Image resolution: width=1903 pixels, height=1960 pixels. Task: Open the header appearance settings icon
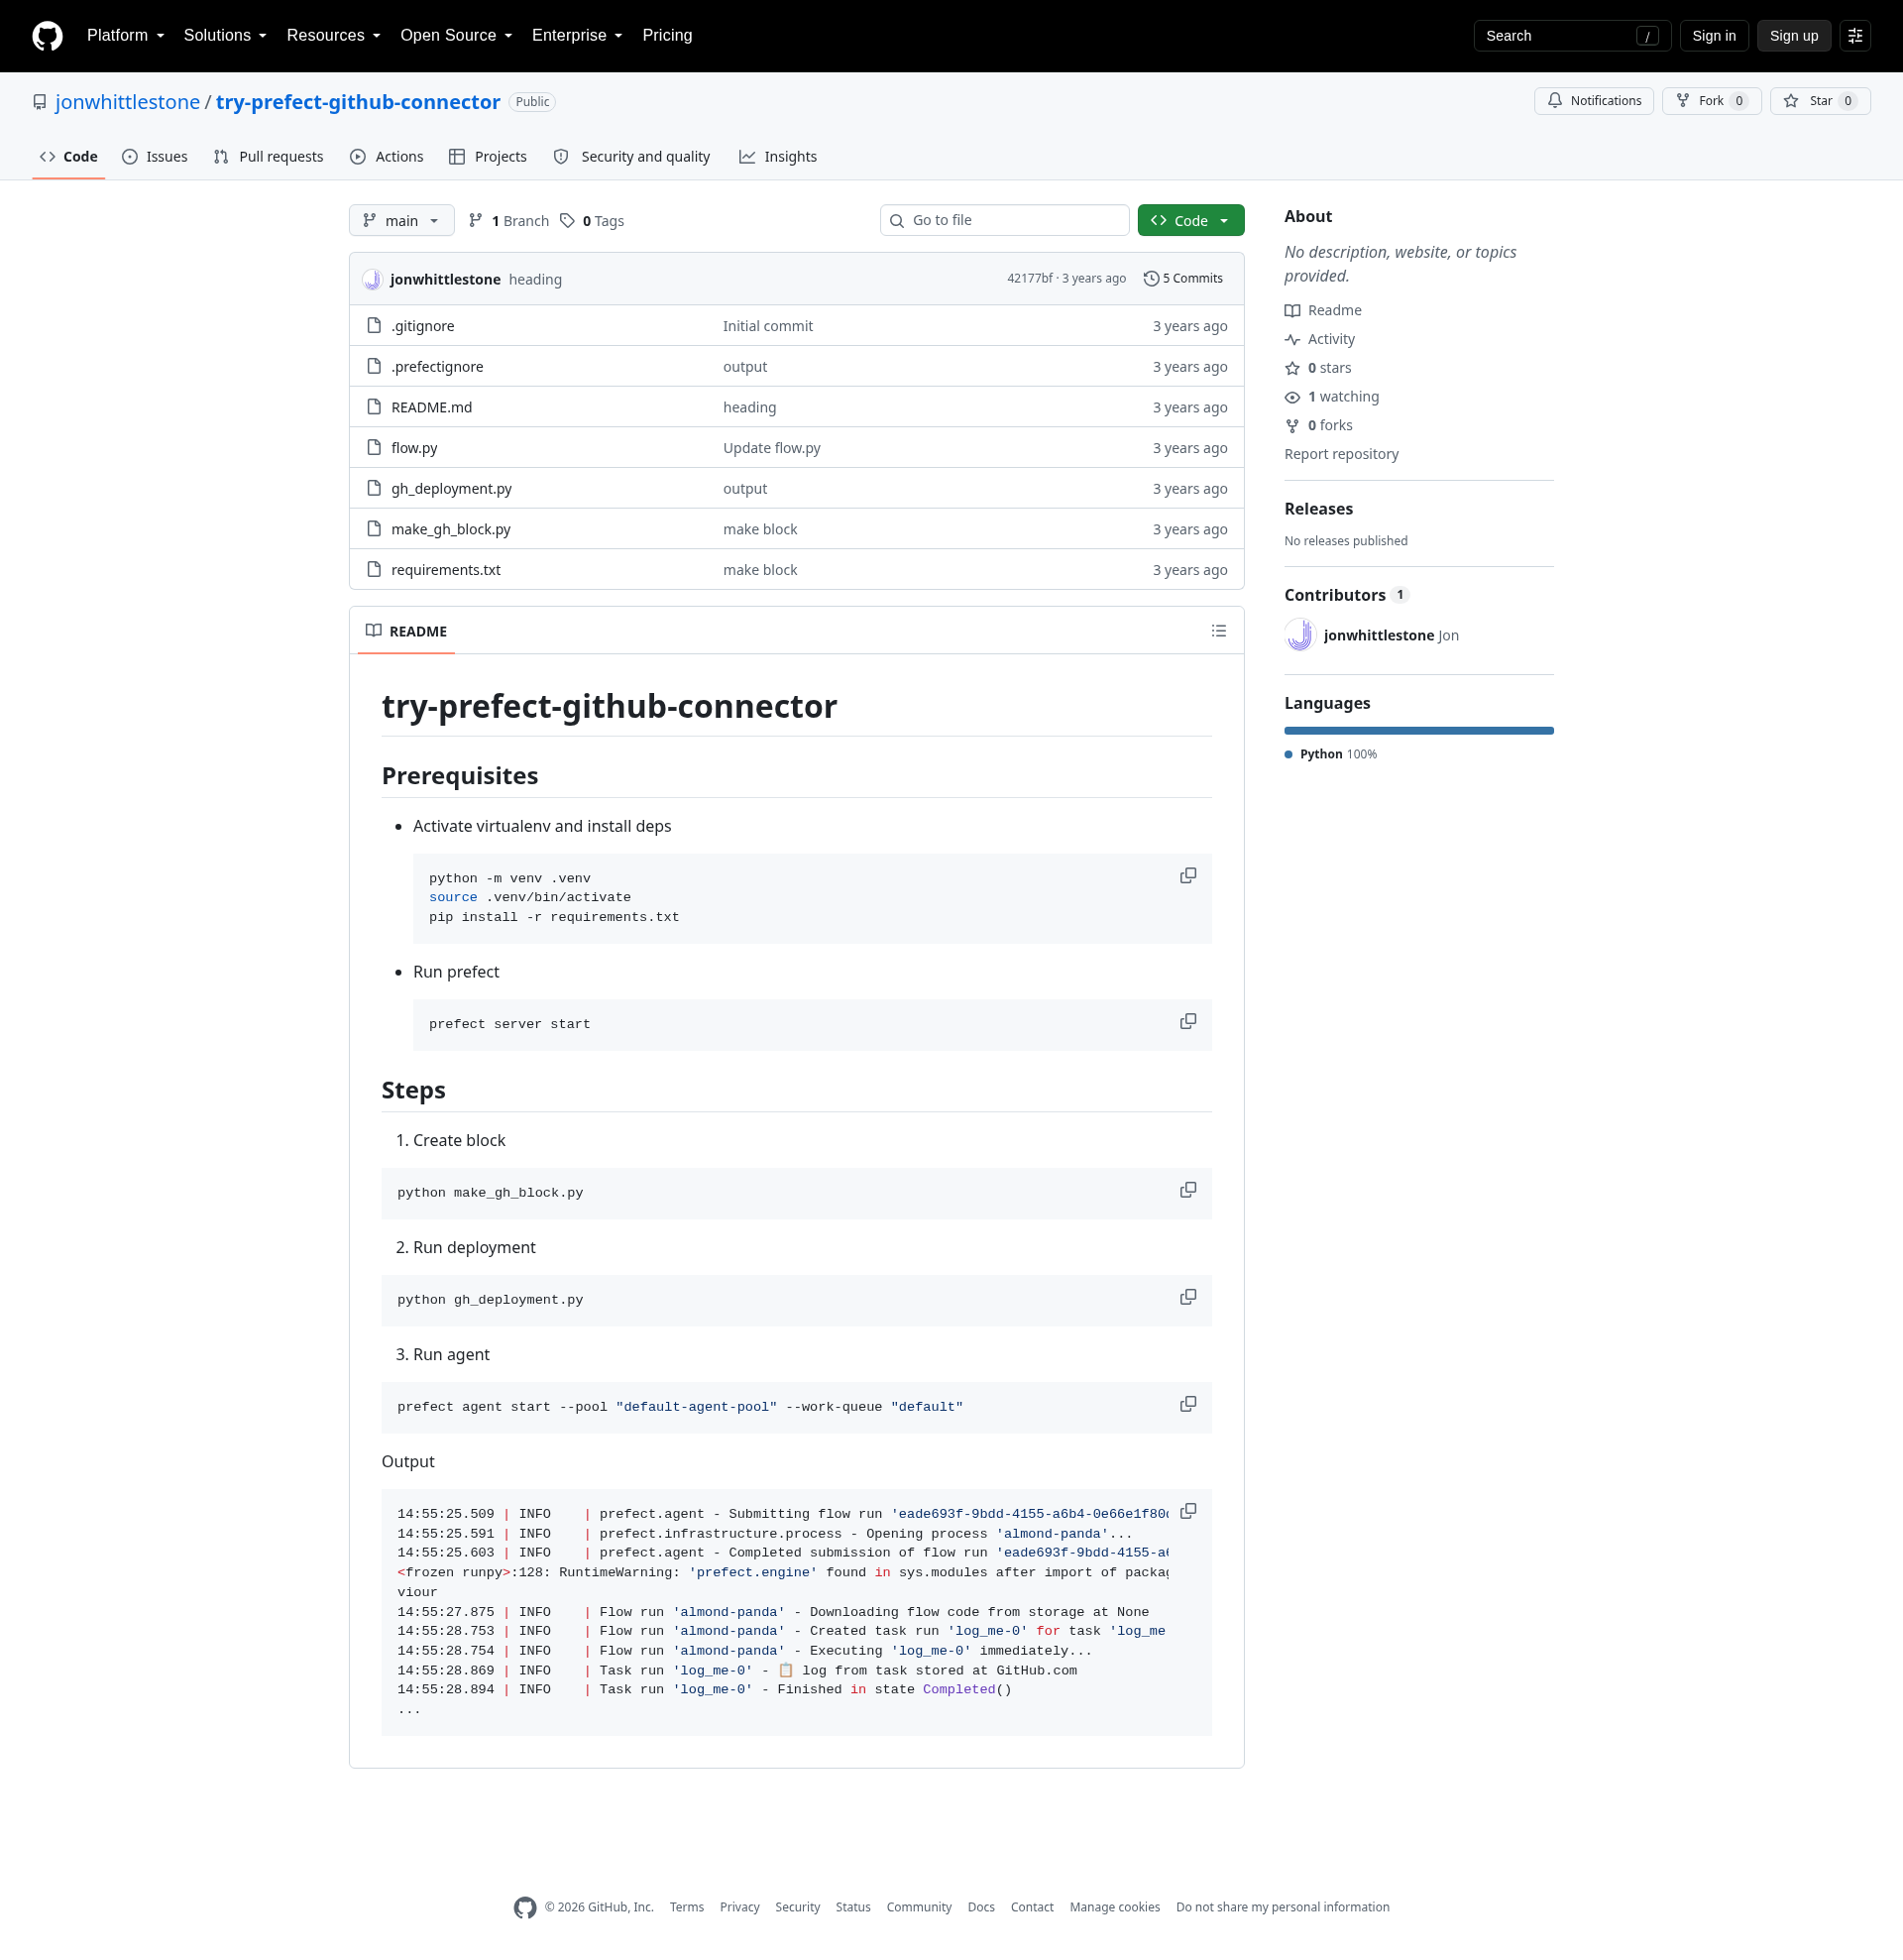(1855, 36)
